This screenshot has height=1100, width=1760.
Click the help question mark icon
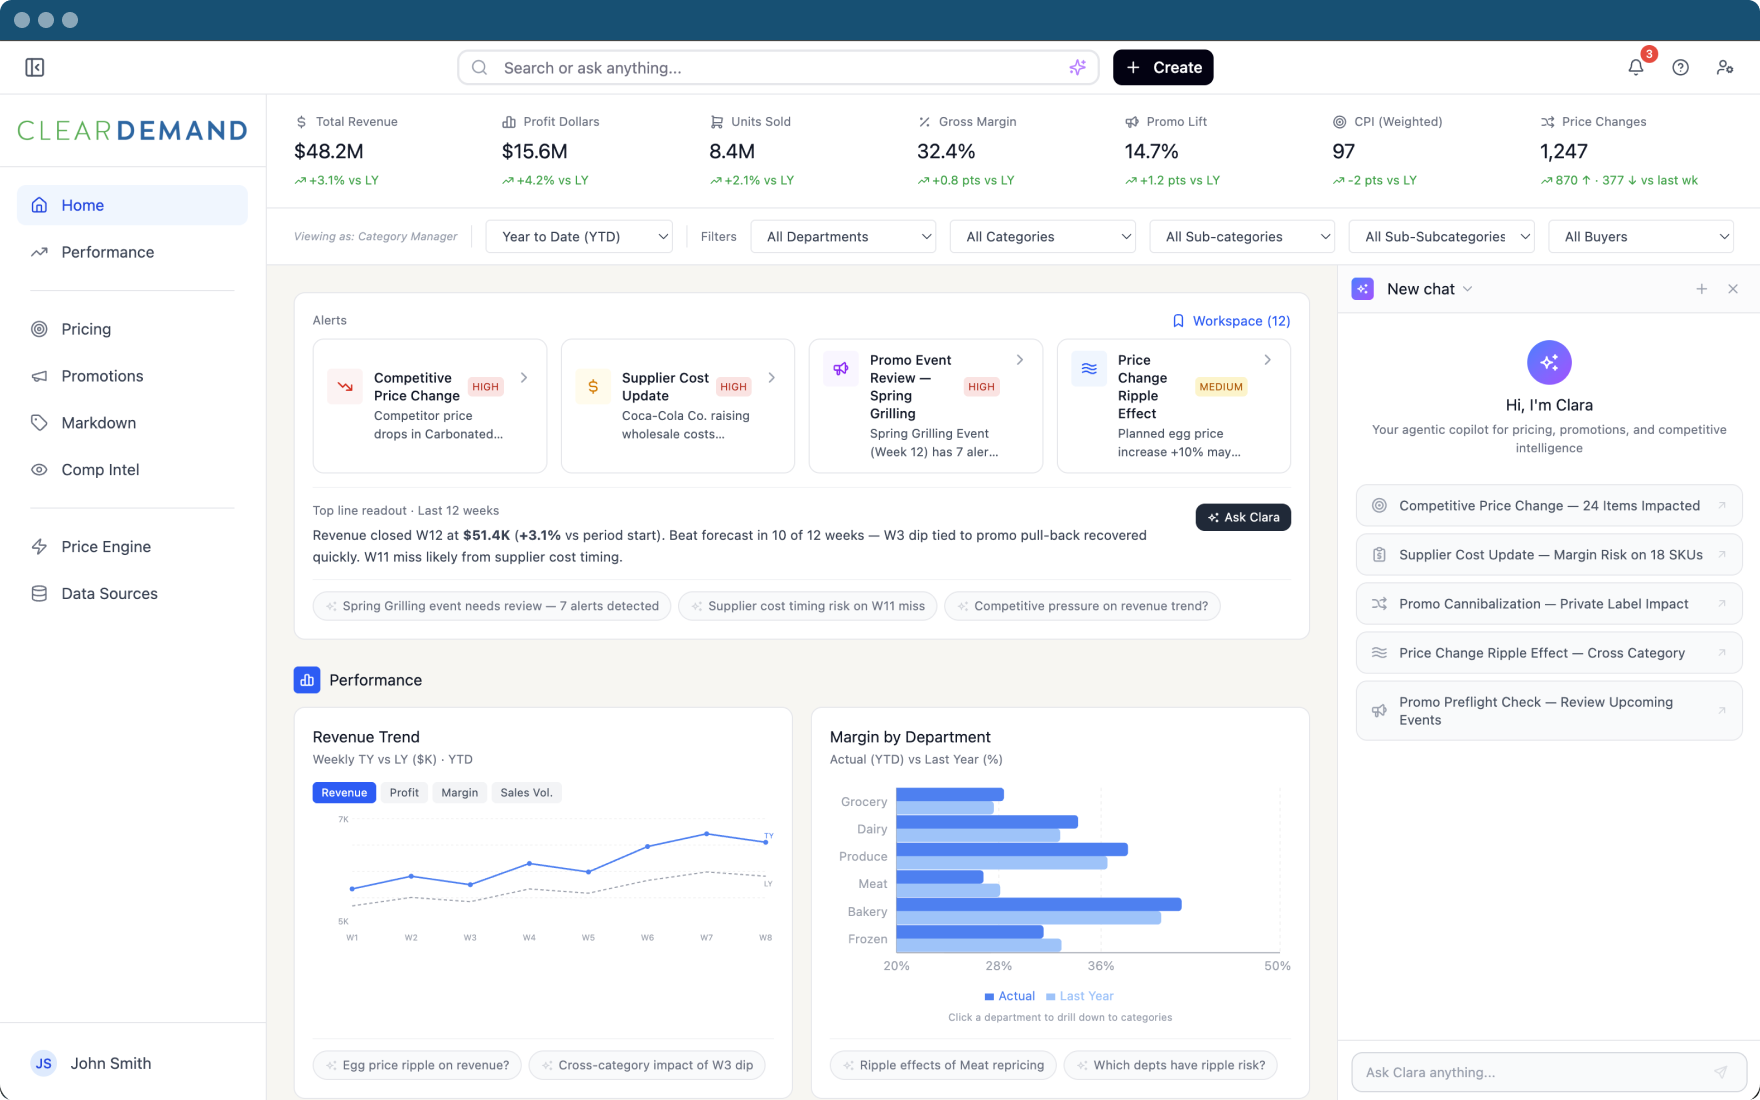[x=1680, y=67]
